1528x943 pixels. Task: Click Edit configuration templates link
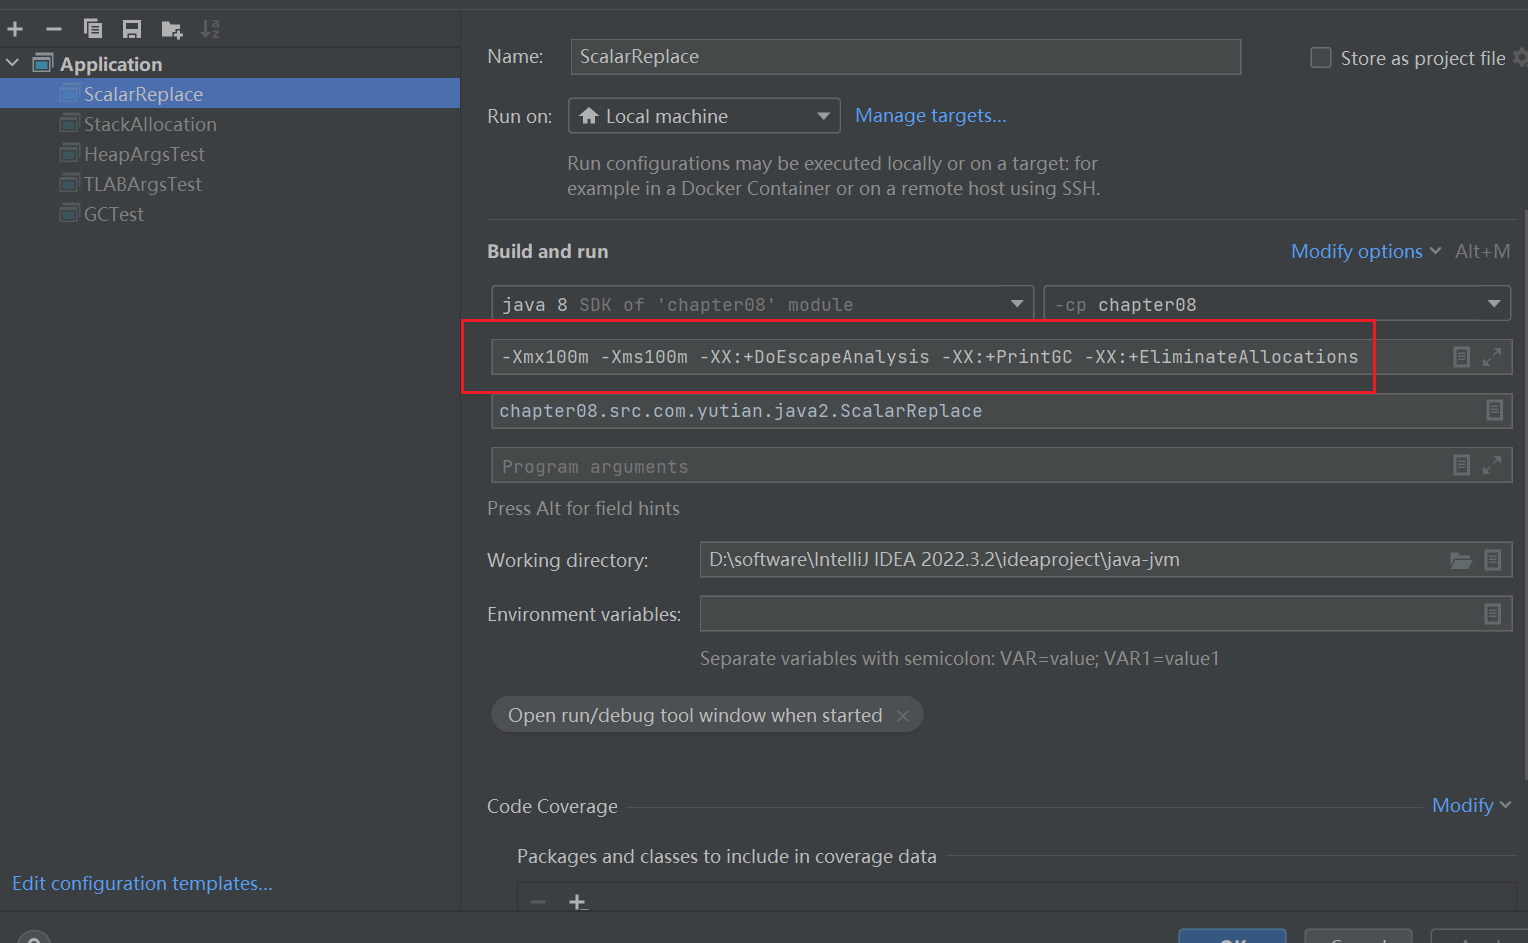pos(142,883)
